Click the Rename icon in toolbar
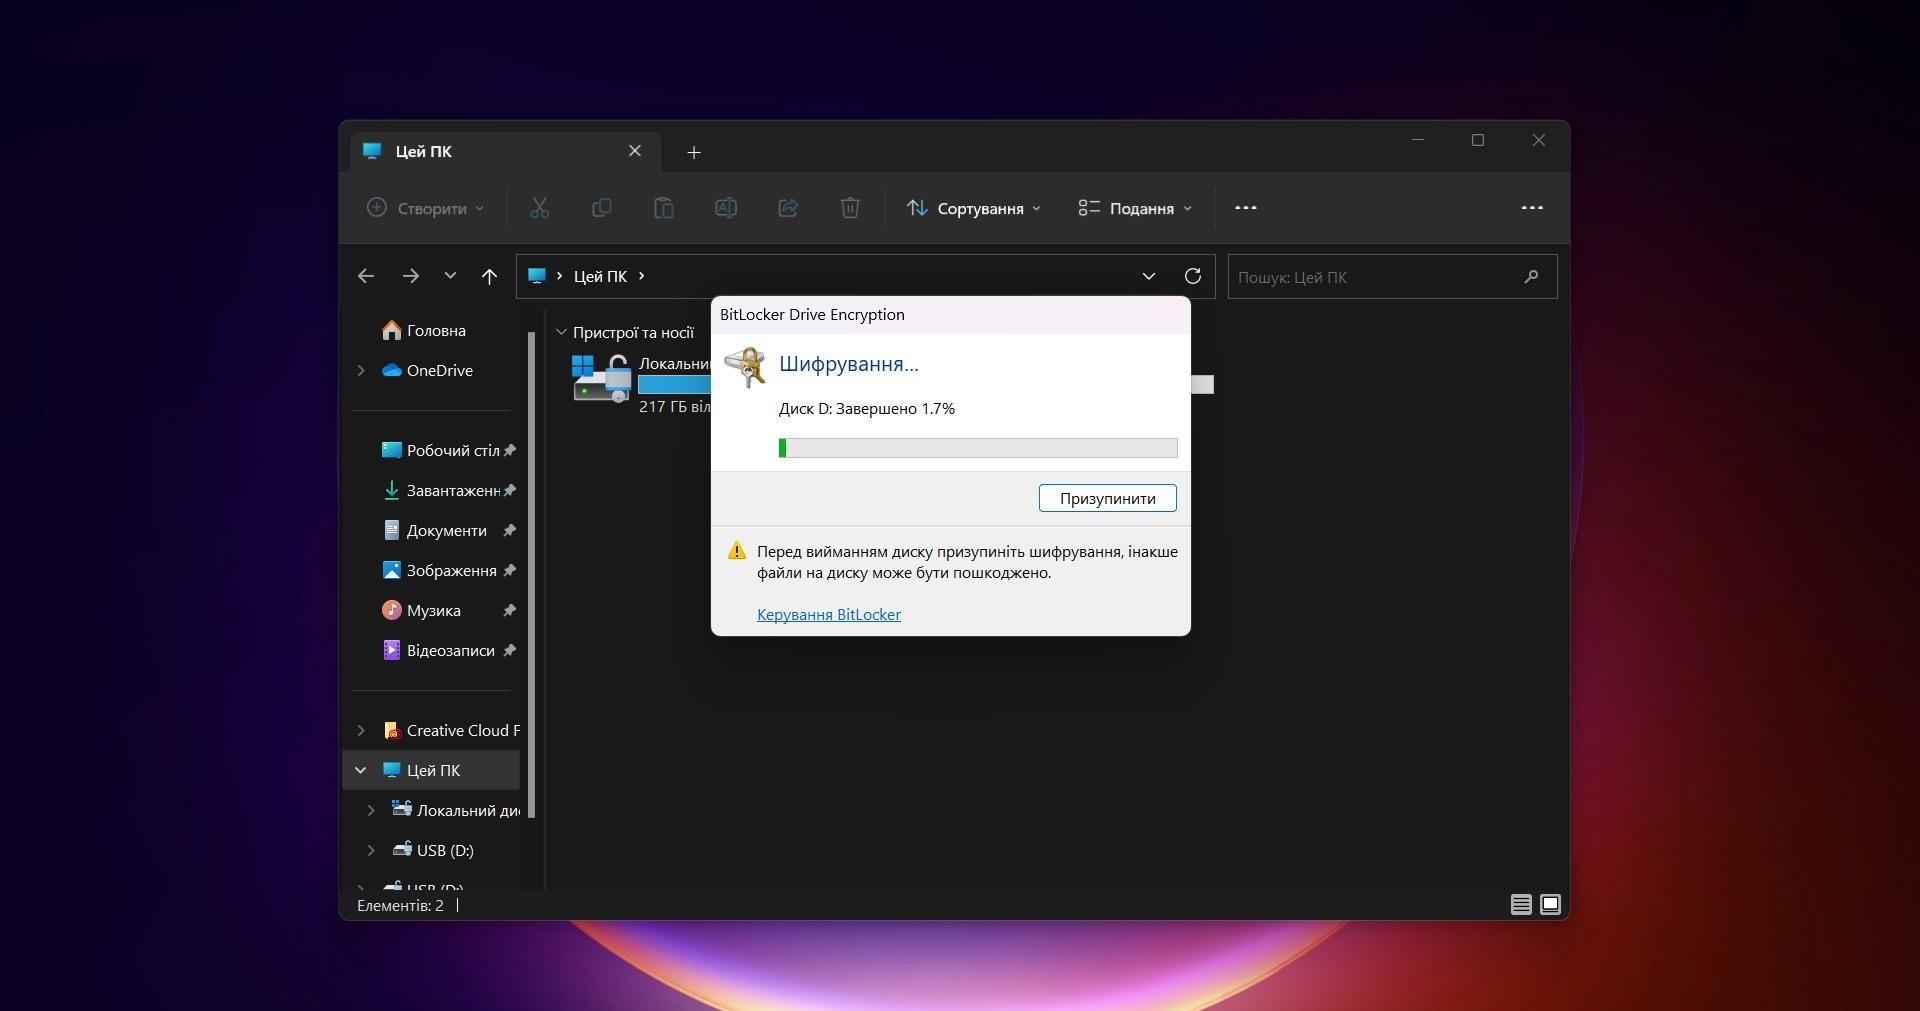The width and height of the screenshot is (1920, 1011). coord(726,208)
